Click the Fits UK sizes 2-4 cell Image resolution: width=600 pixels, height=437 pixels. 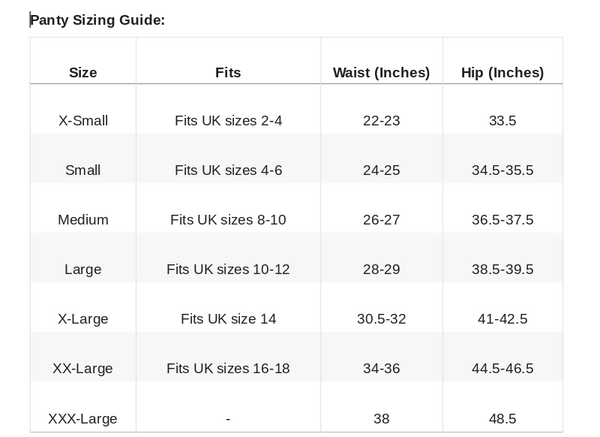pos(228,121)
